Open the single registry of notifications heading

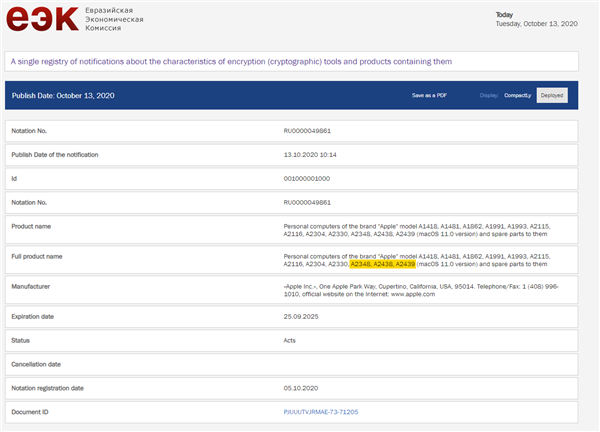pos(231,61)
